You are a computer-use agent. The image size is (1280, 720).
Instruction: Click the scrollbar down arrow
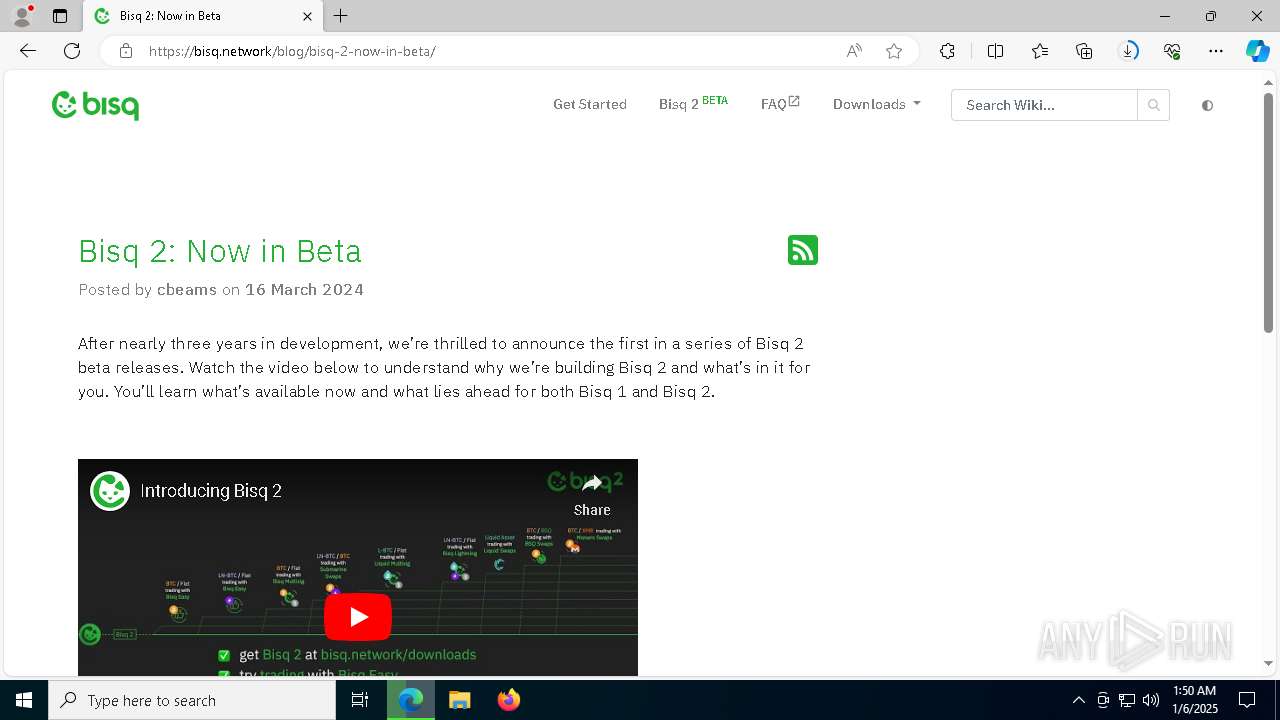[x=1268, y=663]
